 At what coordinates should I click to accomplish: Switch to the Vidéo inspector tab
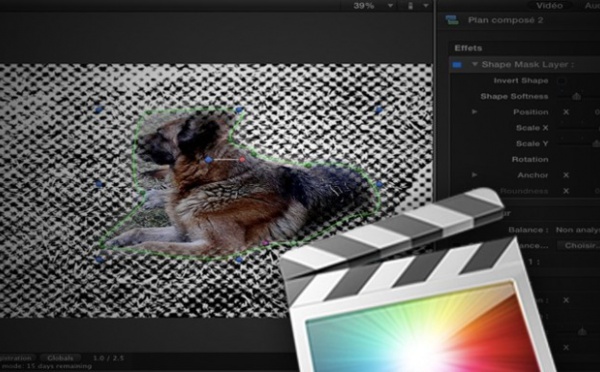549,5
